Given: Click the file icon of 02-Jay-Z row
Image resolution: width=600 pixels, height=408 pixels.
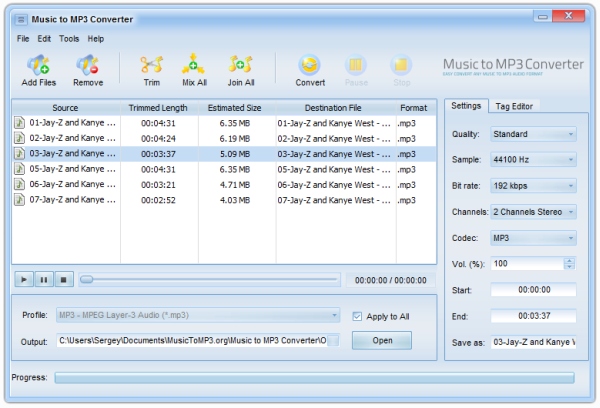Looking at the screenshot, I should coord(19,138).
